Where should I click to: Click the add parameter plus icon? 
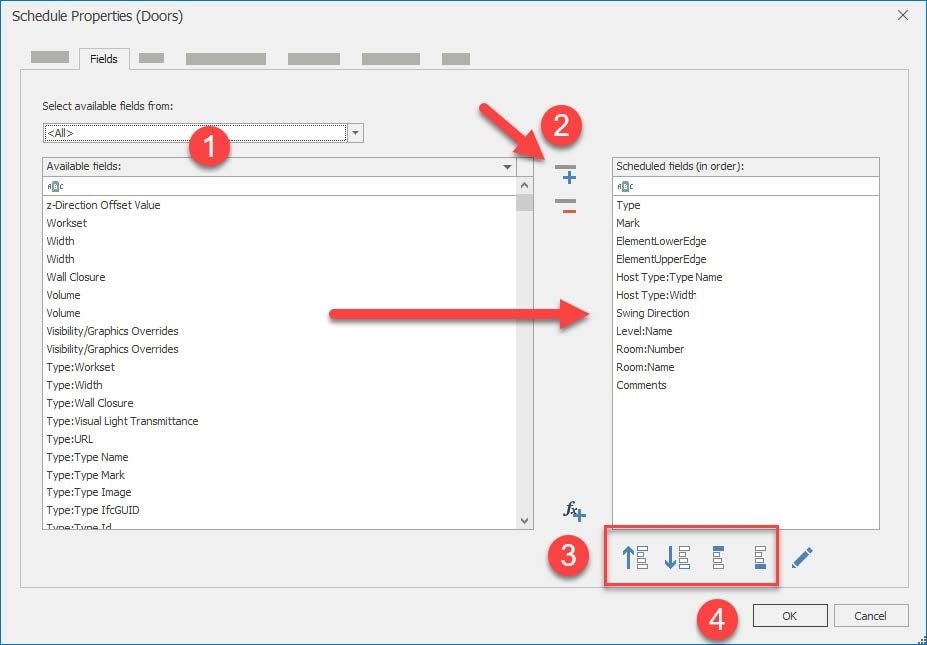[566, 174]
